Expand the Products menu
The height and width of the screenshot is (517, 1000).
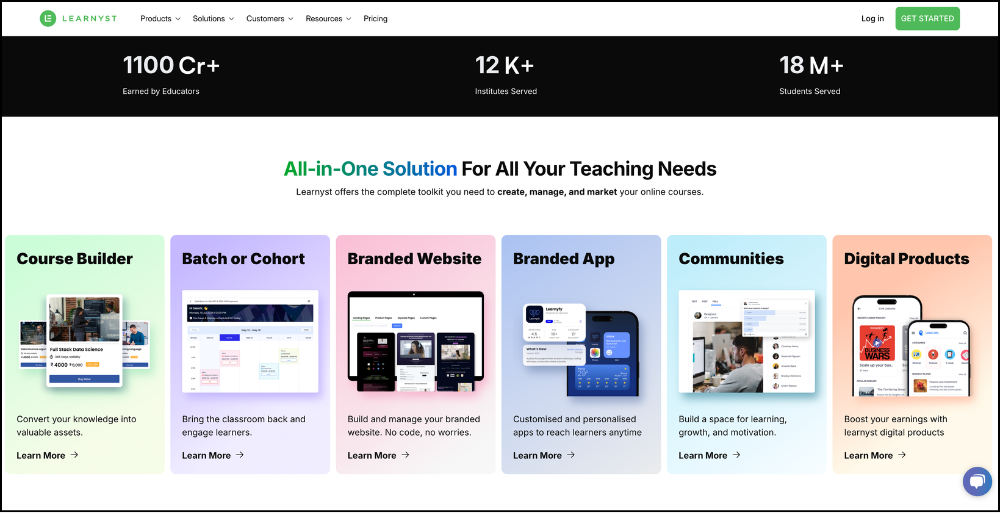click(x=161, y=18)
